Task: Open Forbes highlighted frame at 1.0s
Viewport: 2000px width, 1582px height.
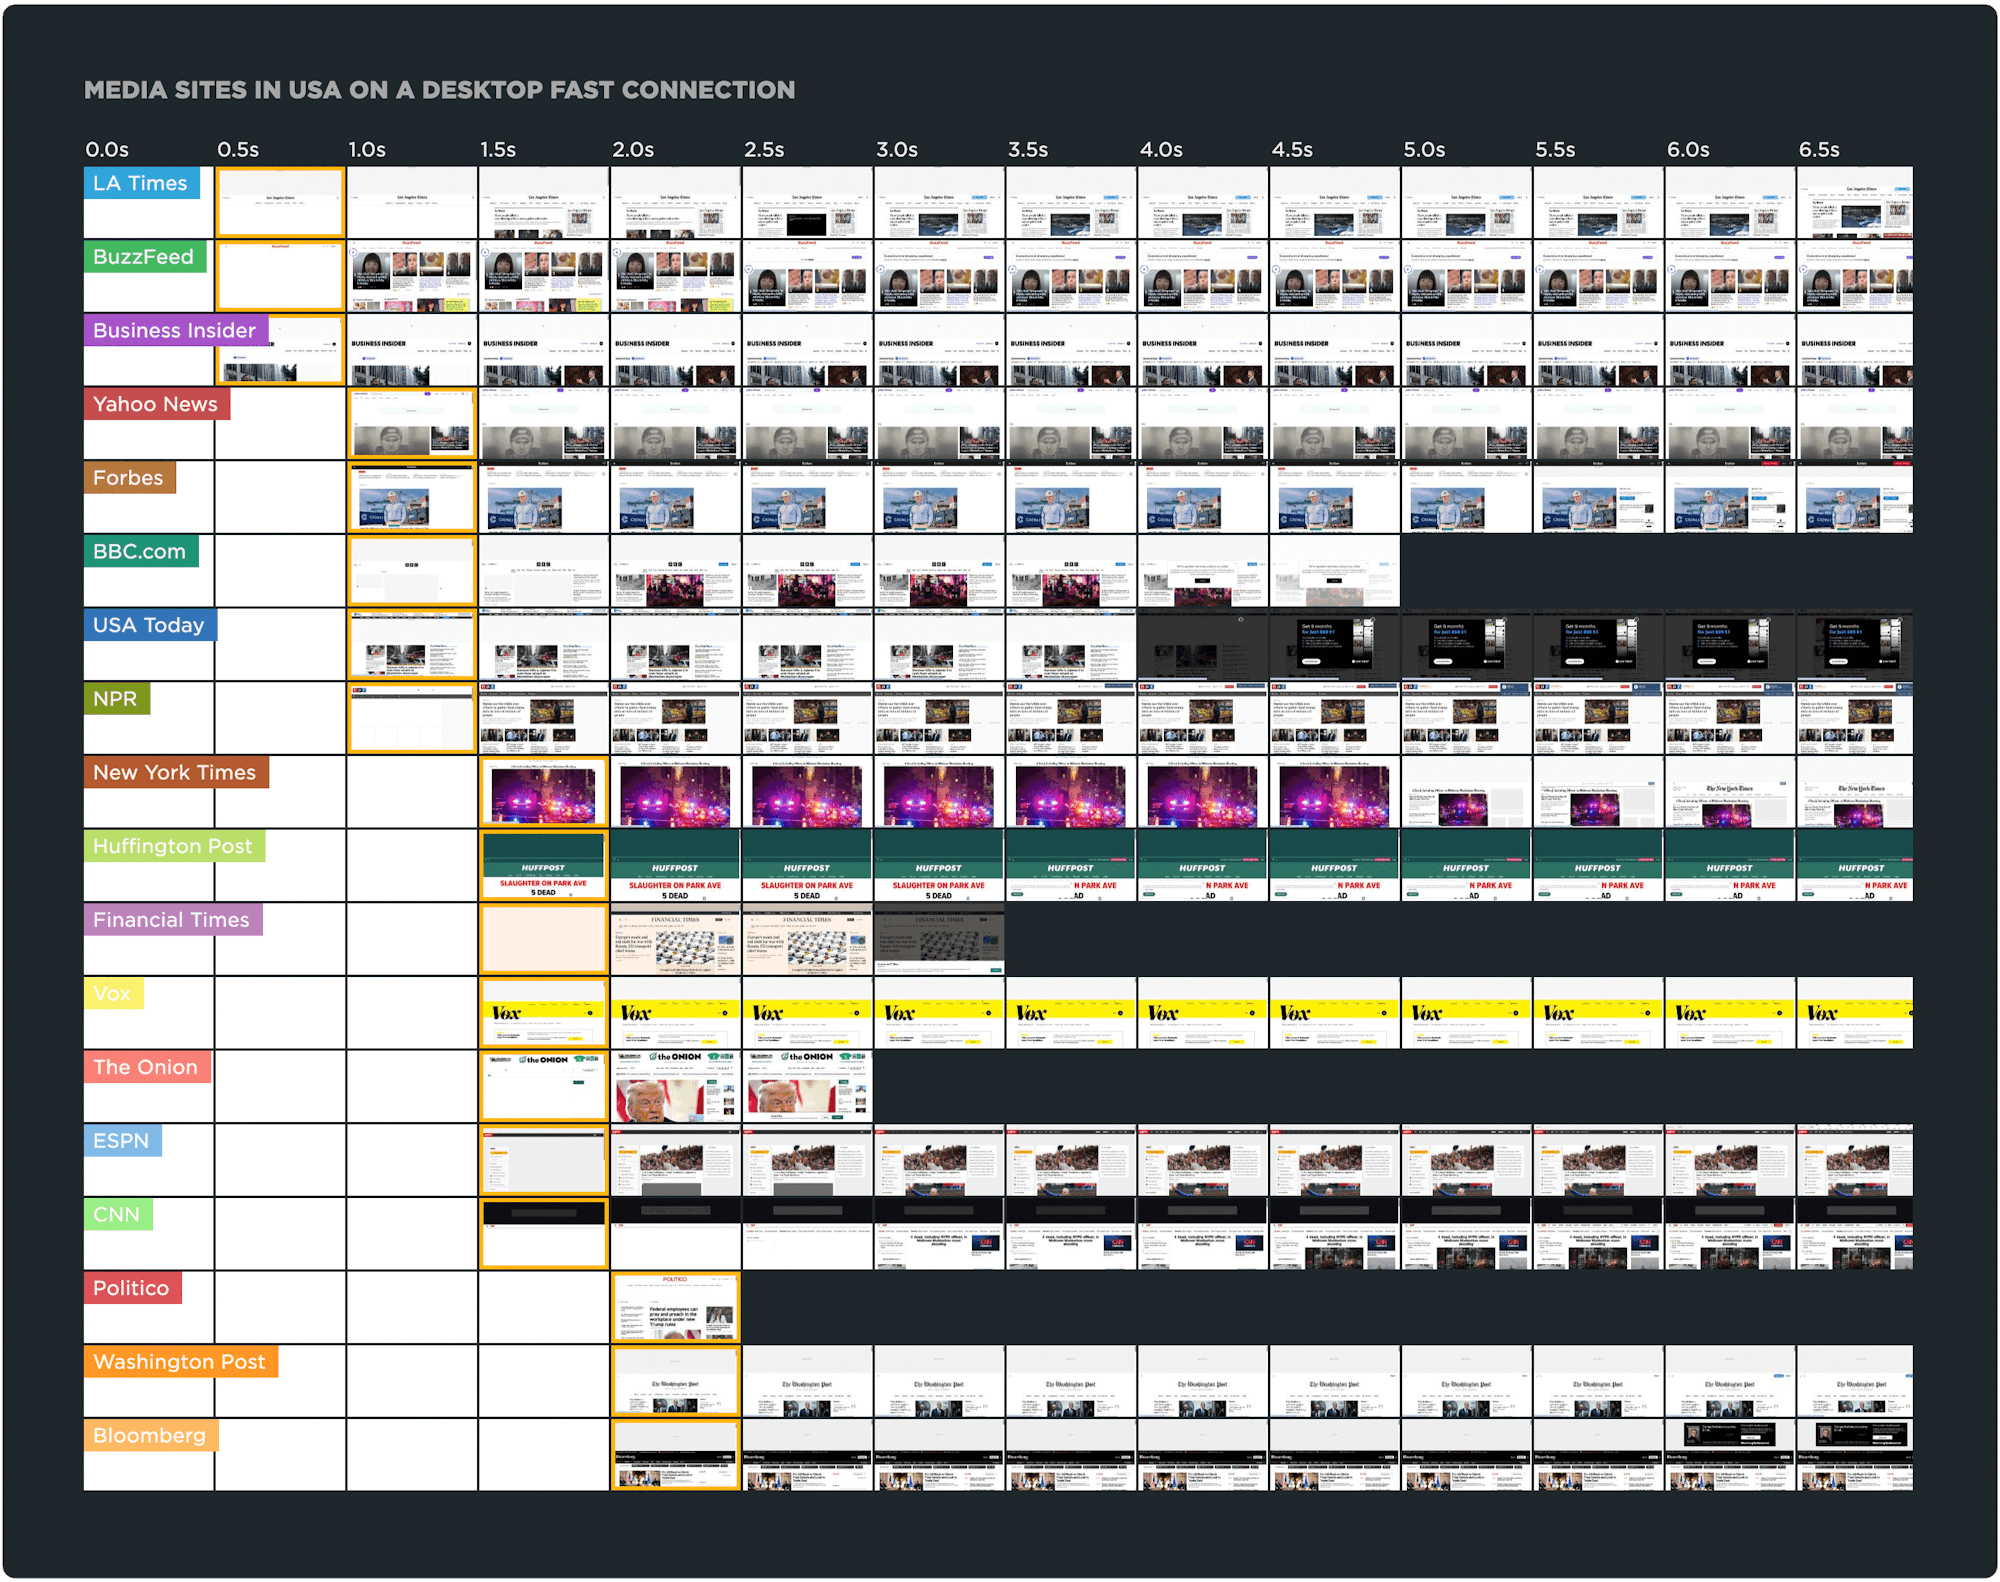Action: 411,497
